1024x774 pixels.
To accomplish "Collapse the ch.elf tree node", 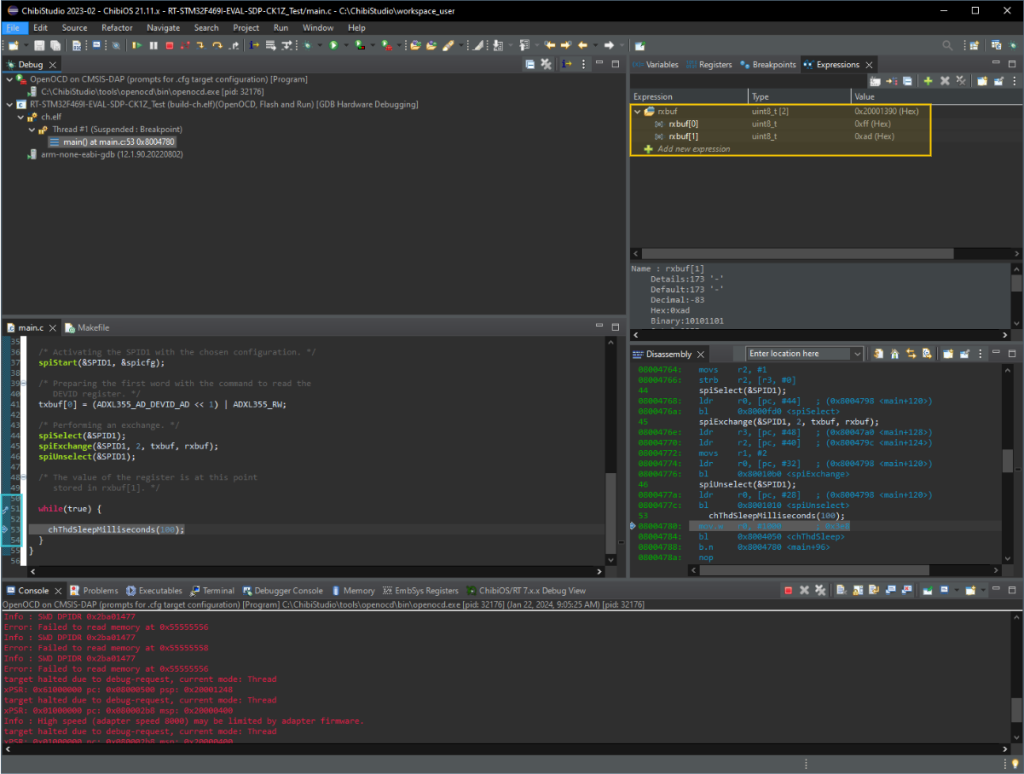I will click(20, 117).
